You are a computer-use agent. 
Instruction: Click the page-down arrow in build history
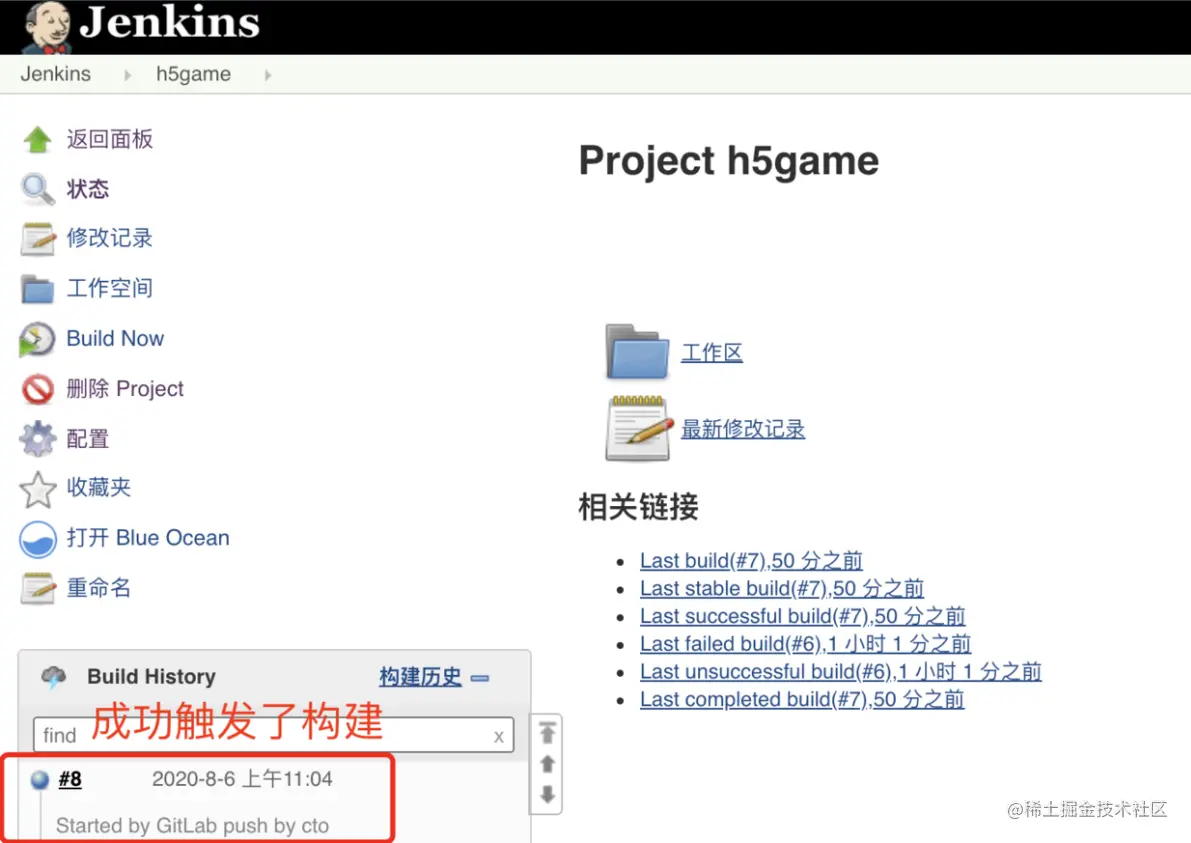pos(547,794)
